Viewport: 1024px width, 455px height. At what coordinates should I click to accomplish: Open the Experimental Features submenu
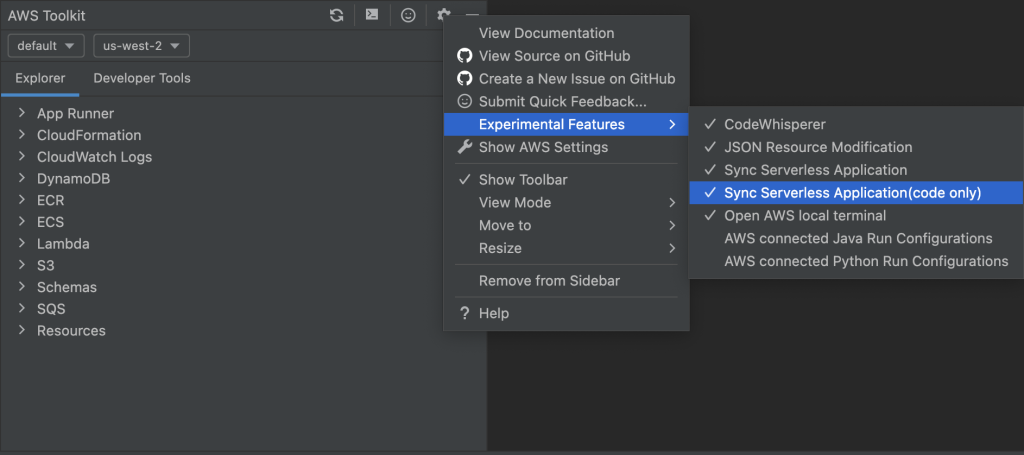click(566, 124)
